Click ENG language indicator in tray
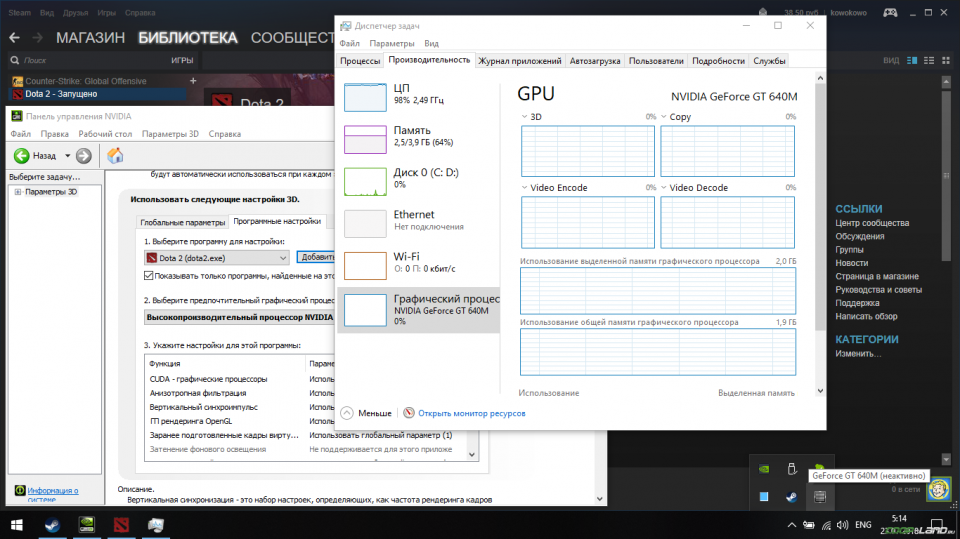Viewport: 960px width, 539px height. coord(863,525)
